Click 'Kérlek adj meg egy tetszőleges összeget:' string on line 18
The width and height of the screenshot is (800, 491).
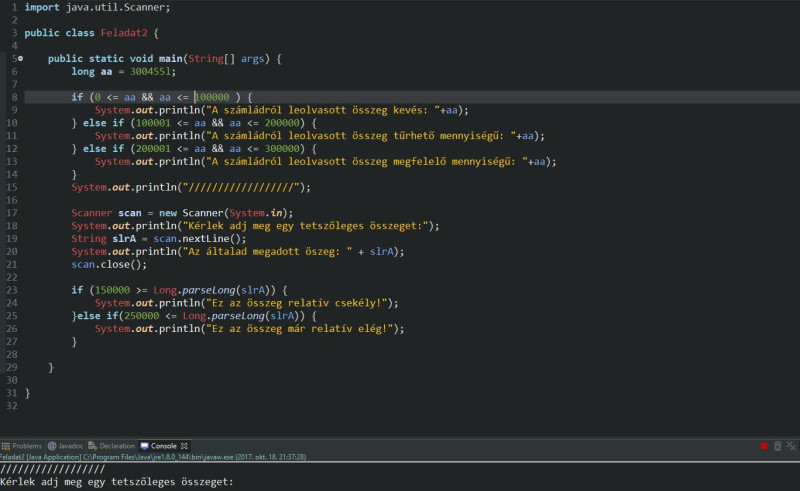(308, 226)
